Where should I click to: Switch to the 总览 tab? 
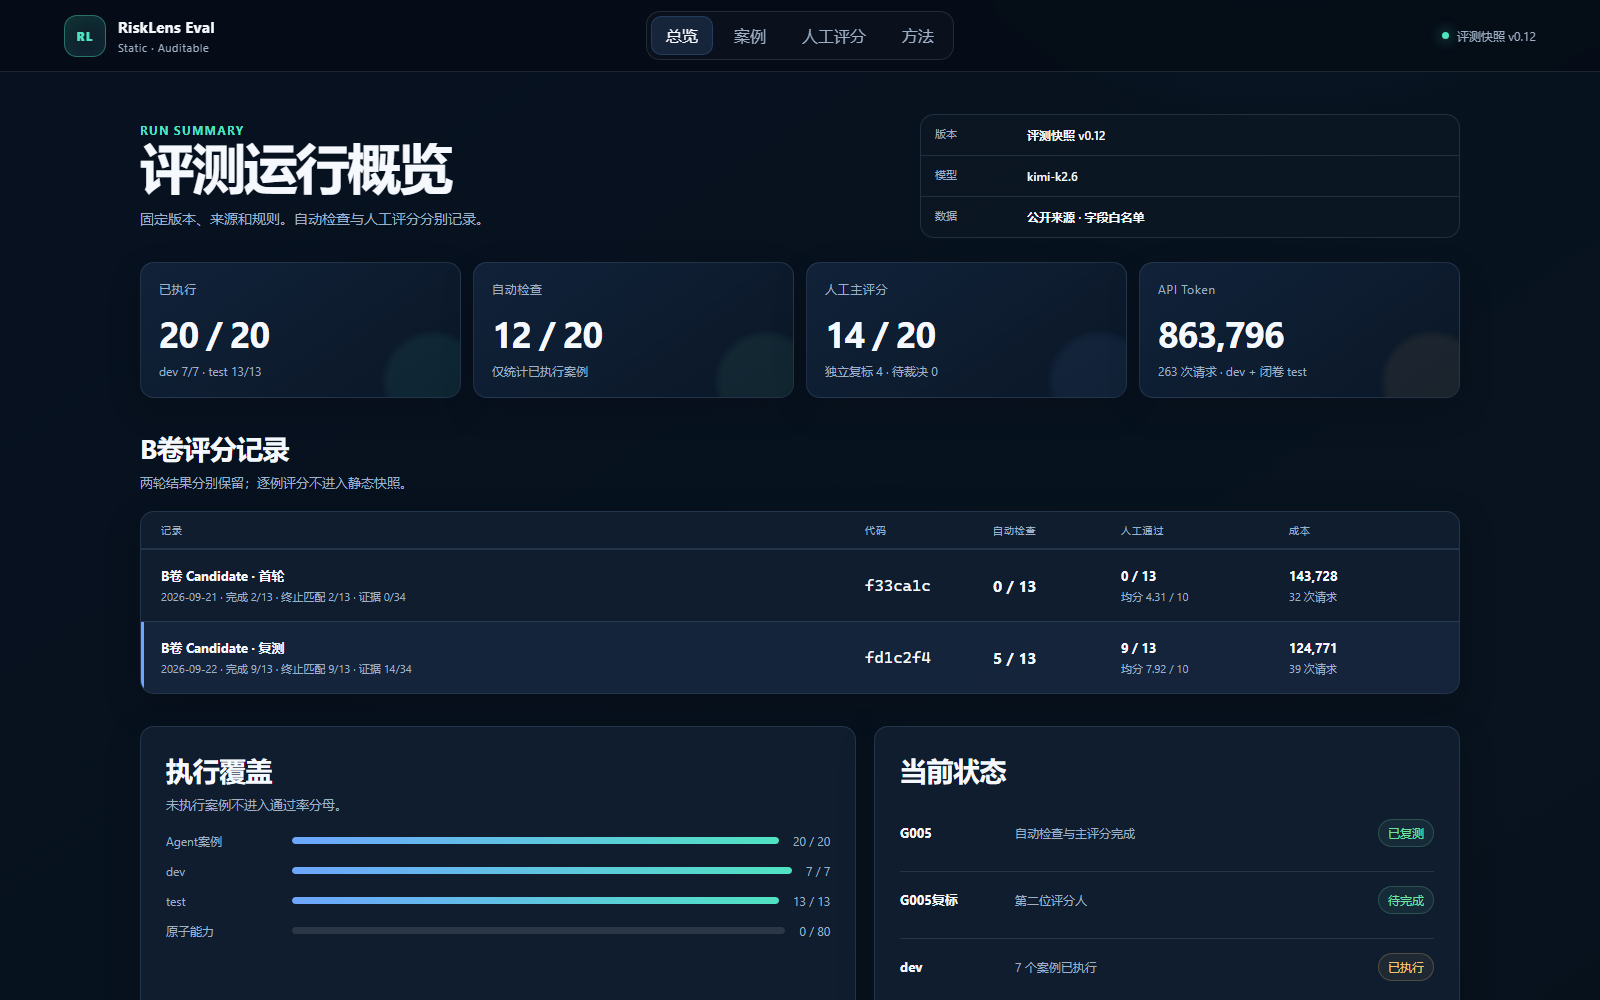tap(682, 36)
